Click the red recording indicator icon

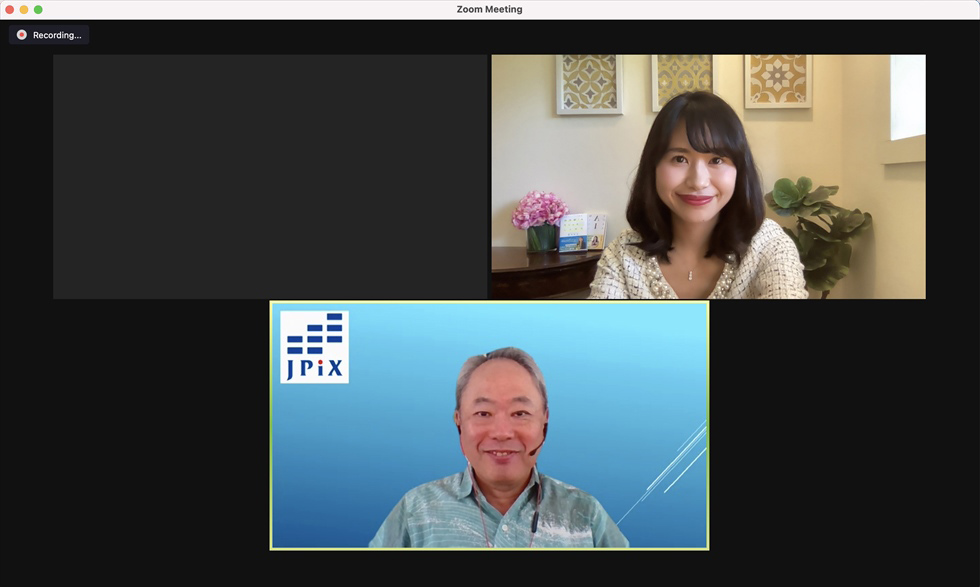click(x=22, y=35)
